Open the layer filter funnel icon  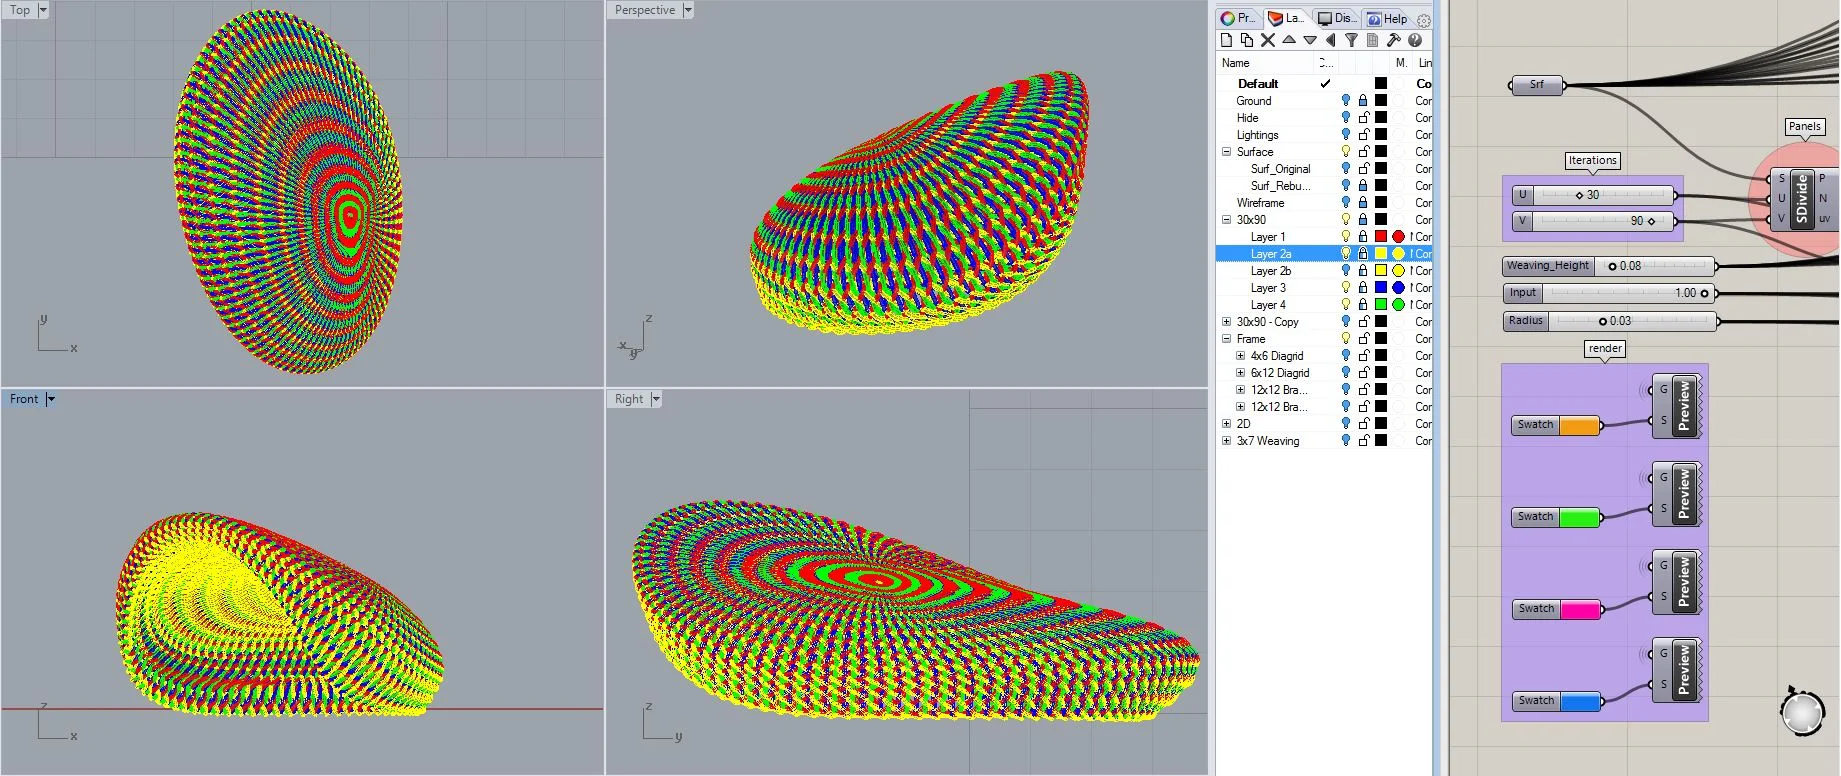[x=1351, y=40]
